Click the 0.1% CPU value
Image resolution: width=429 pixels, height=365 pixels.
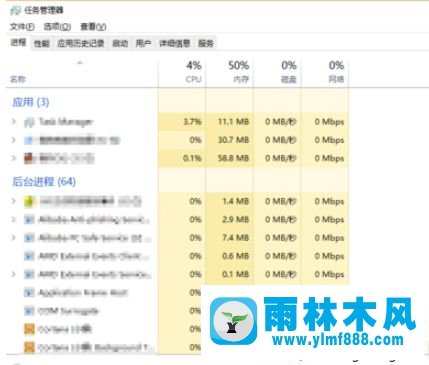click(192, 158)
